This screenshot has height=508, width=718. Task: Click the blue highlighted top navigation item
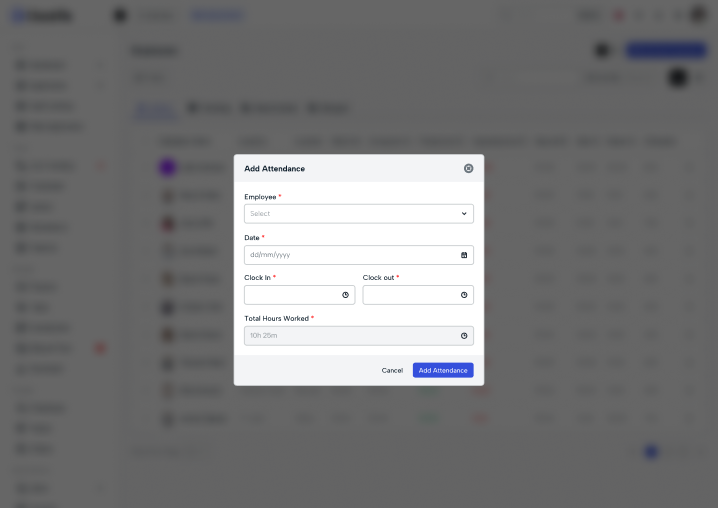pos(217,15)
